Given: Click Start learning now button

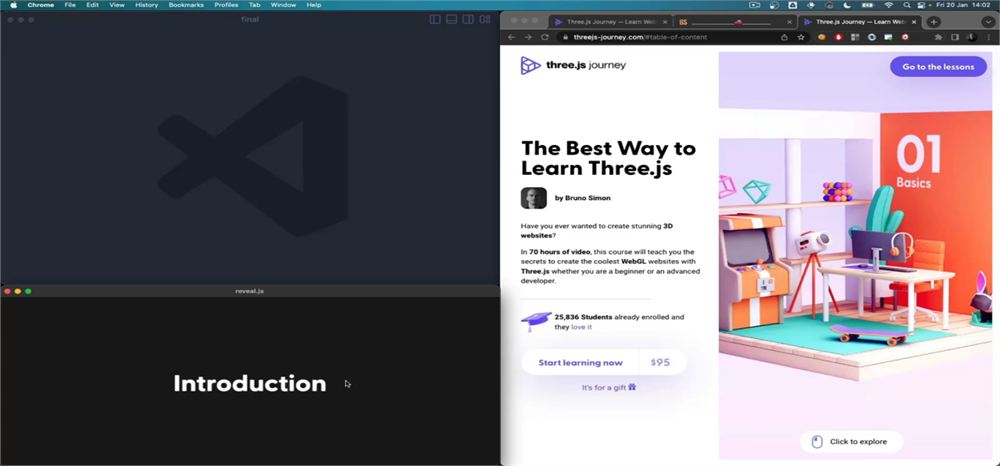Looking at the screenshot, I should pos(580,362).
